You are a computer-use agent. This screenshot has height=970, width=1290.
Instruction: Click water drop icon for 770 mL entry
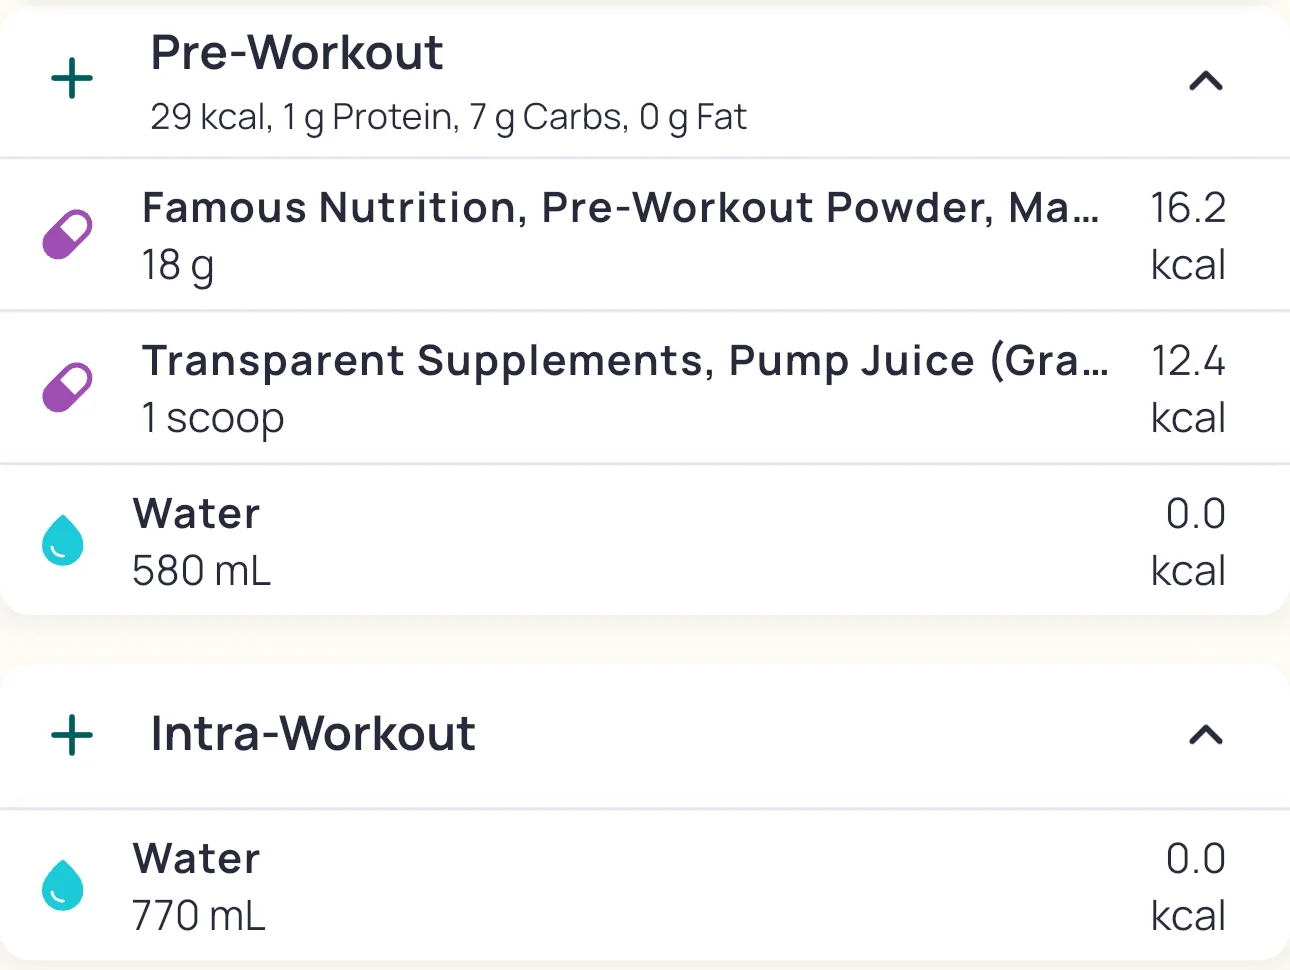(x=63, y=886)
